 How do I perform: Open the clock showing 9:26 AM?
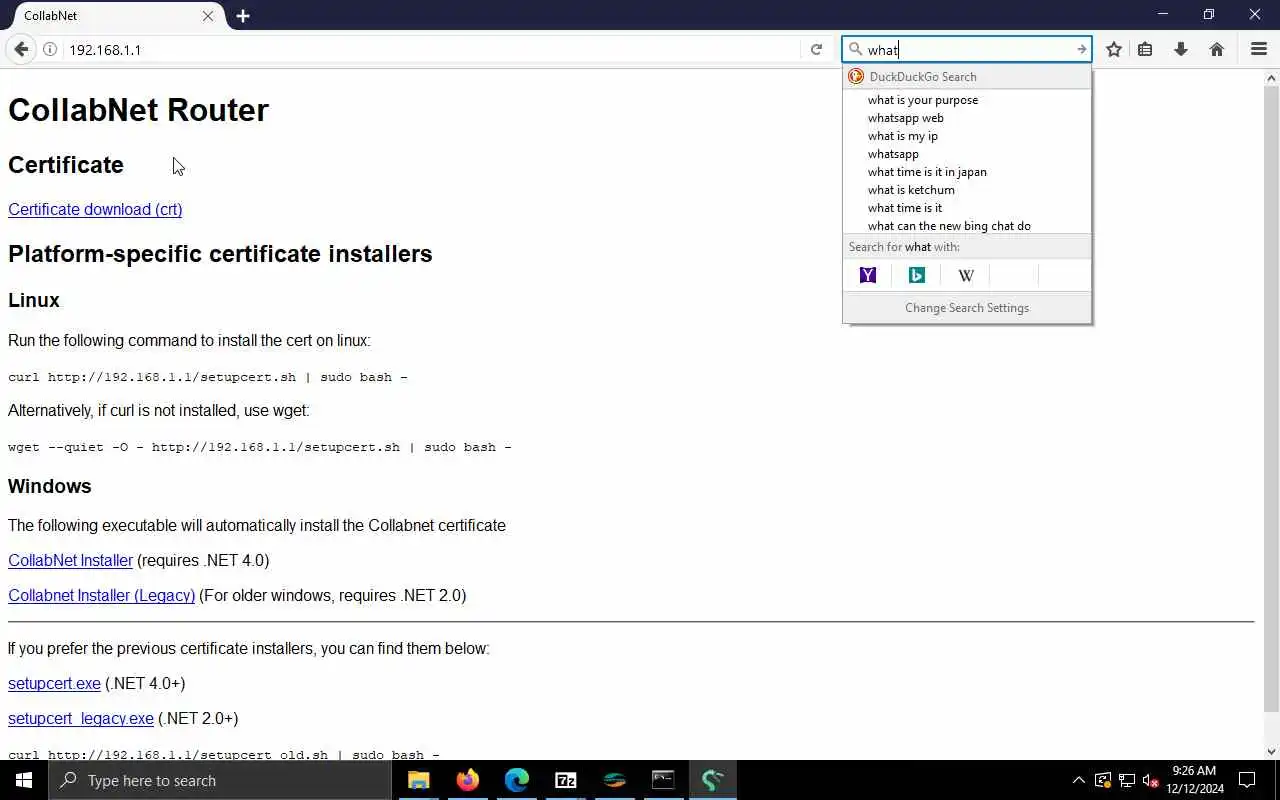(x=1194, y=780)
